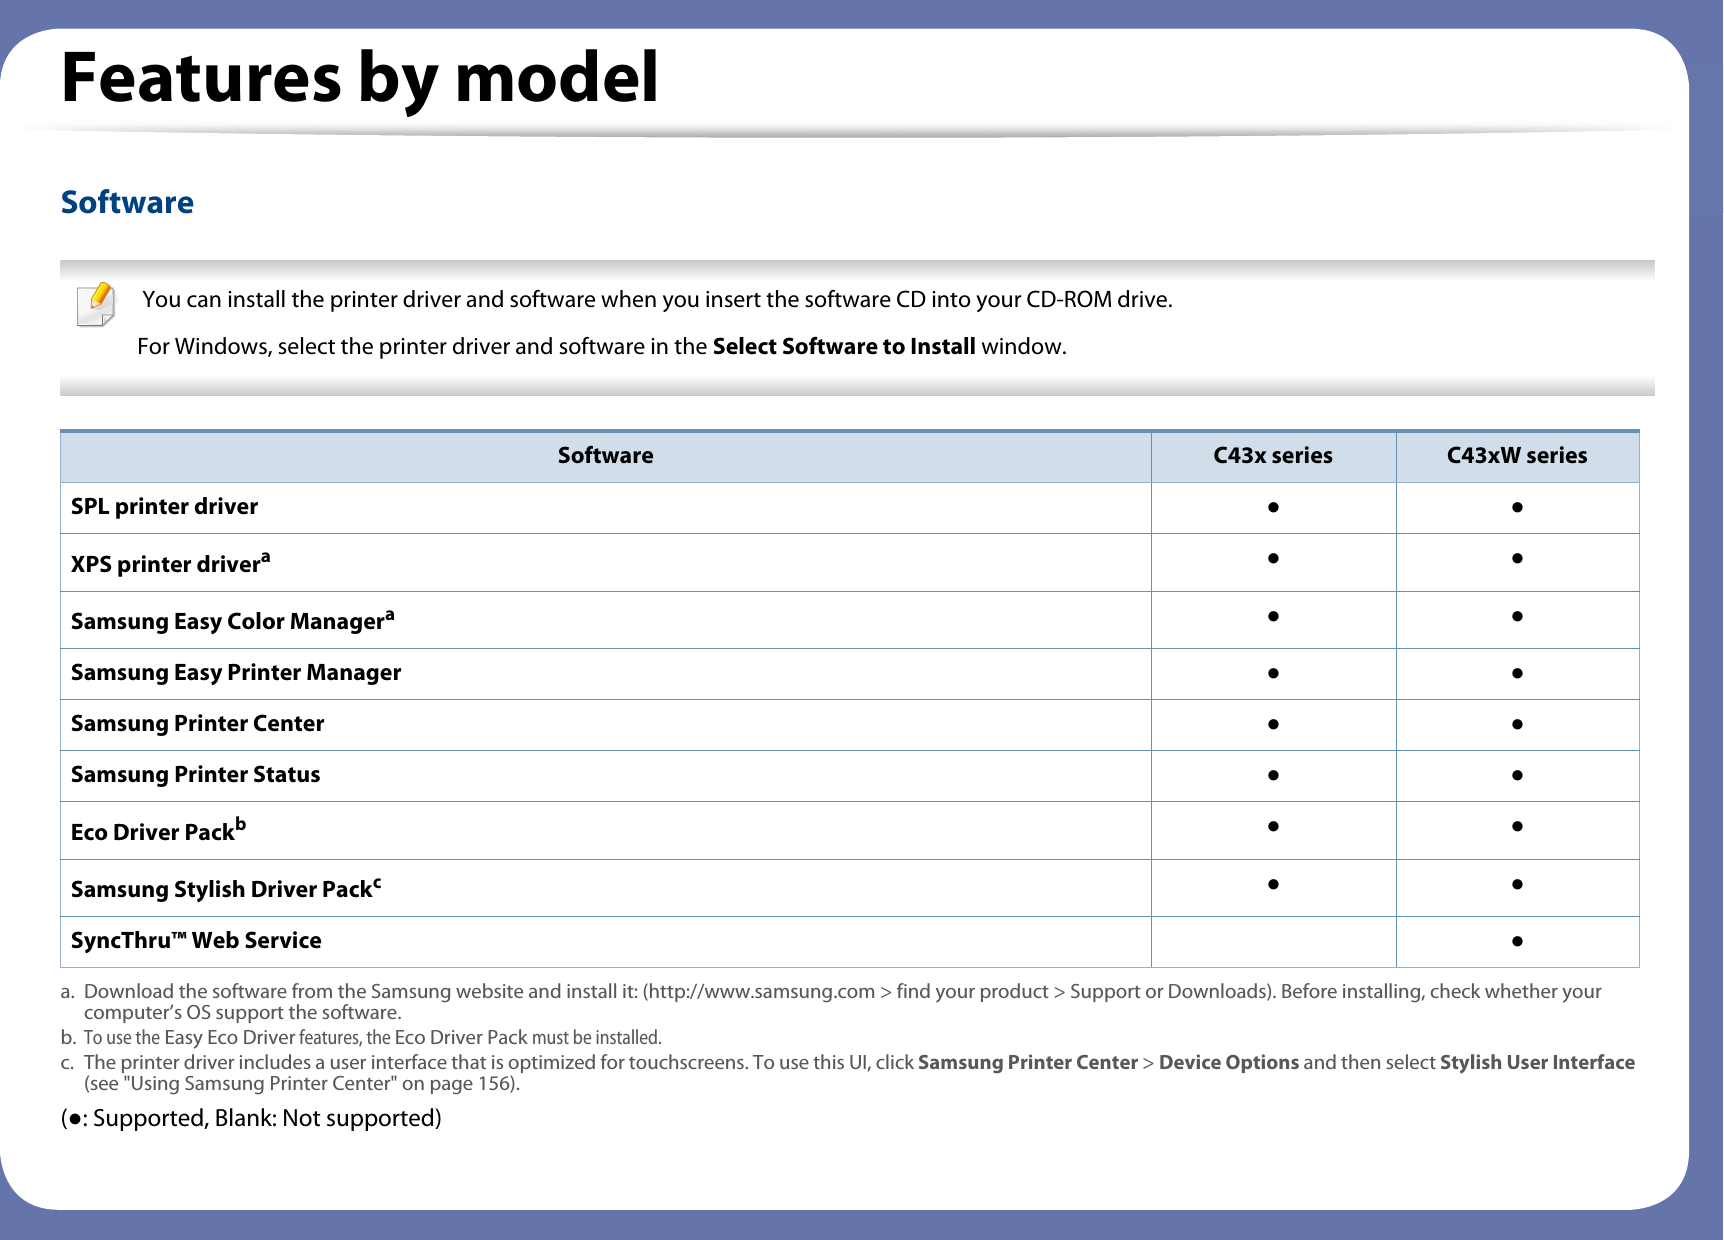1724x1240 pixels.
Task: Click the C43x bullet for Easy Printer Manager
Action: [1273, 673]
